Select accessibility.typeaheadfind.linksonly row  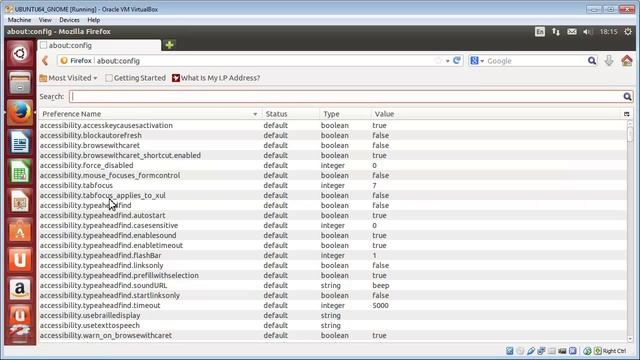coord(333,265)
